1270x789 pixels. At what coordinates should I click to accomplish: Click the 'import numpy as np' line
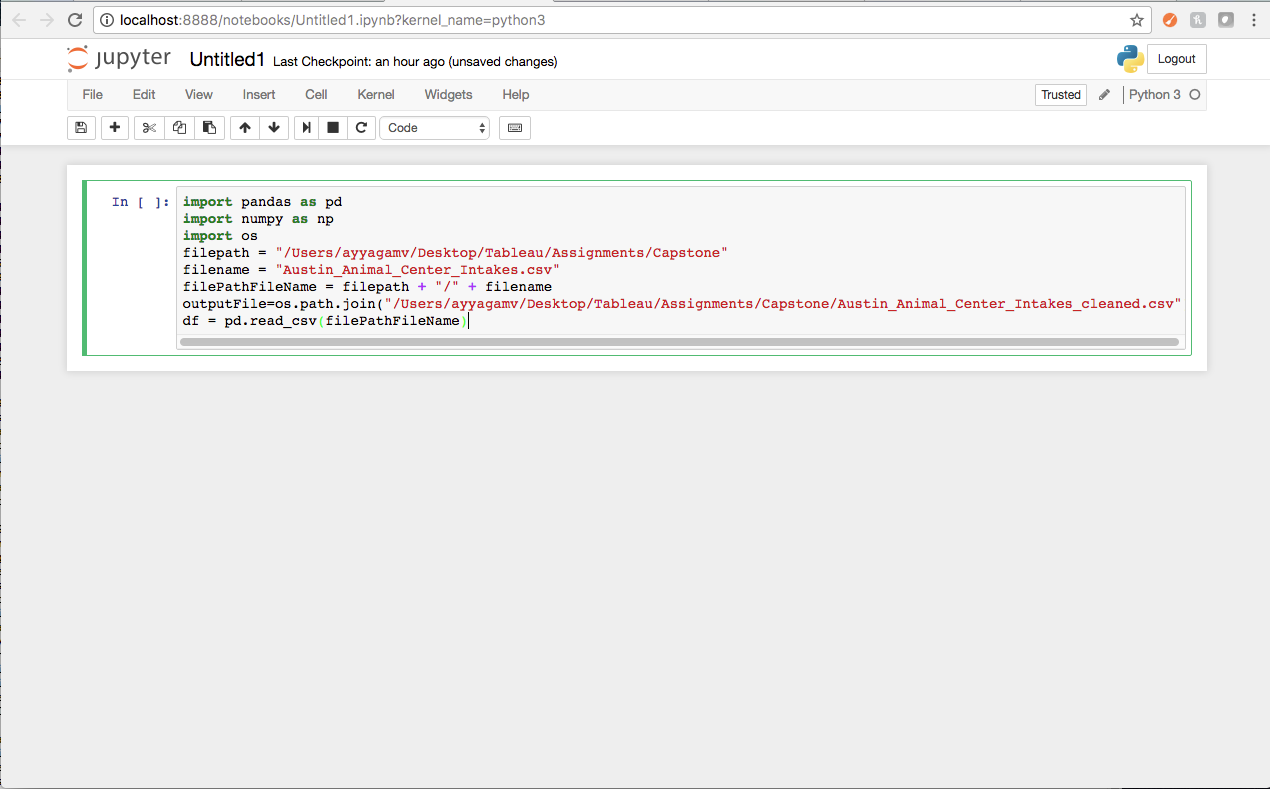coord(258,219)
